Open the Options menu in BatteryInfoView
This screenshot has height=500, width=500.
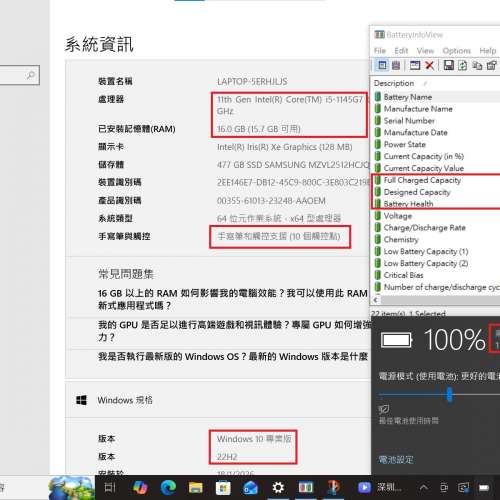456,51
